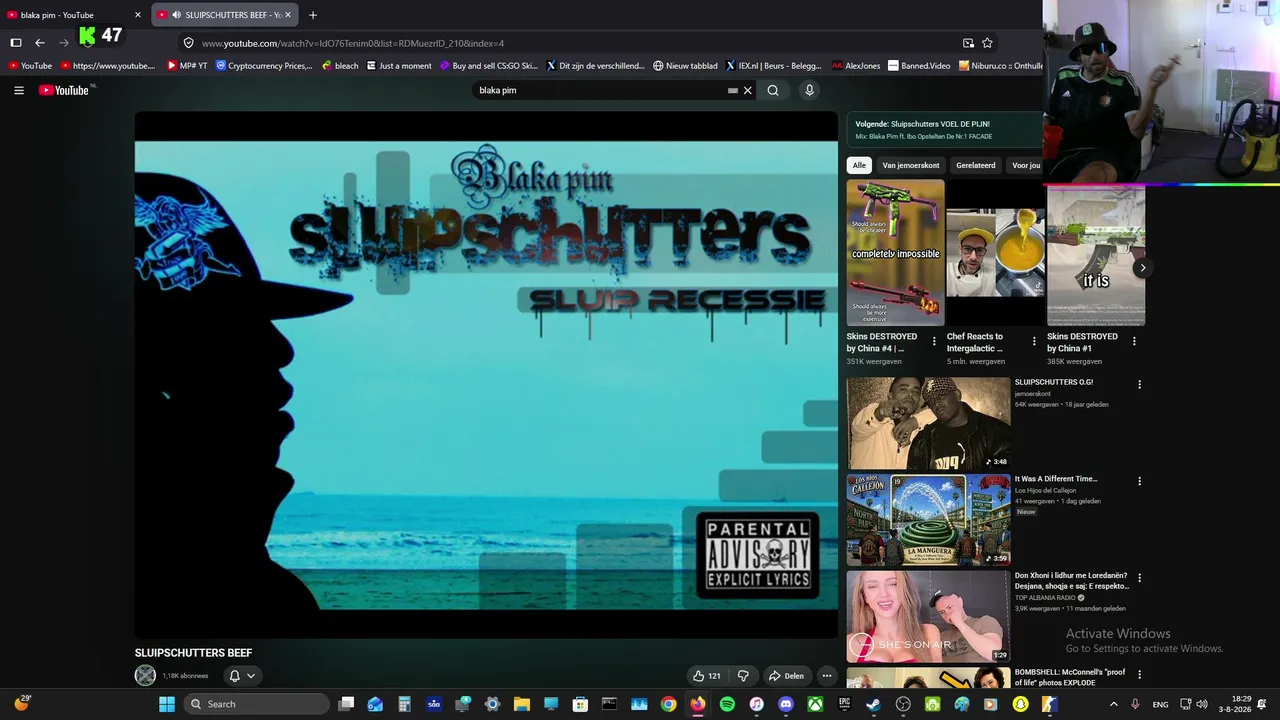Go back with the browser back arrow
Screen dimensions: 1280x720
[40, 43]
